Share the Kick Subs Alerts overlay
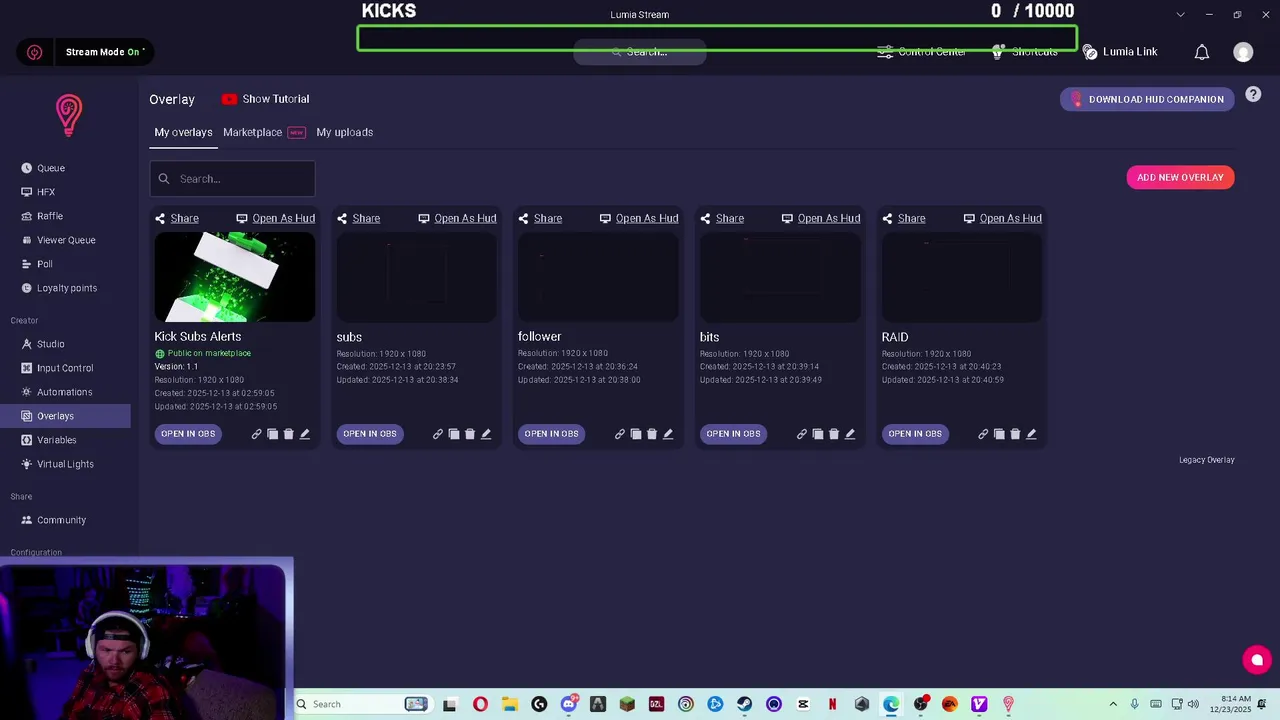The width and height of the screenshot is (1280, 720). tap(177, 218)
